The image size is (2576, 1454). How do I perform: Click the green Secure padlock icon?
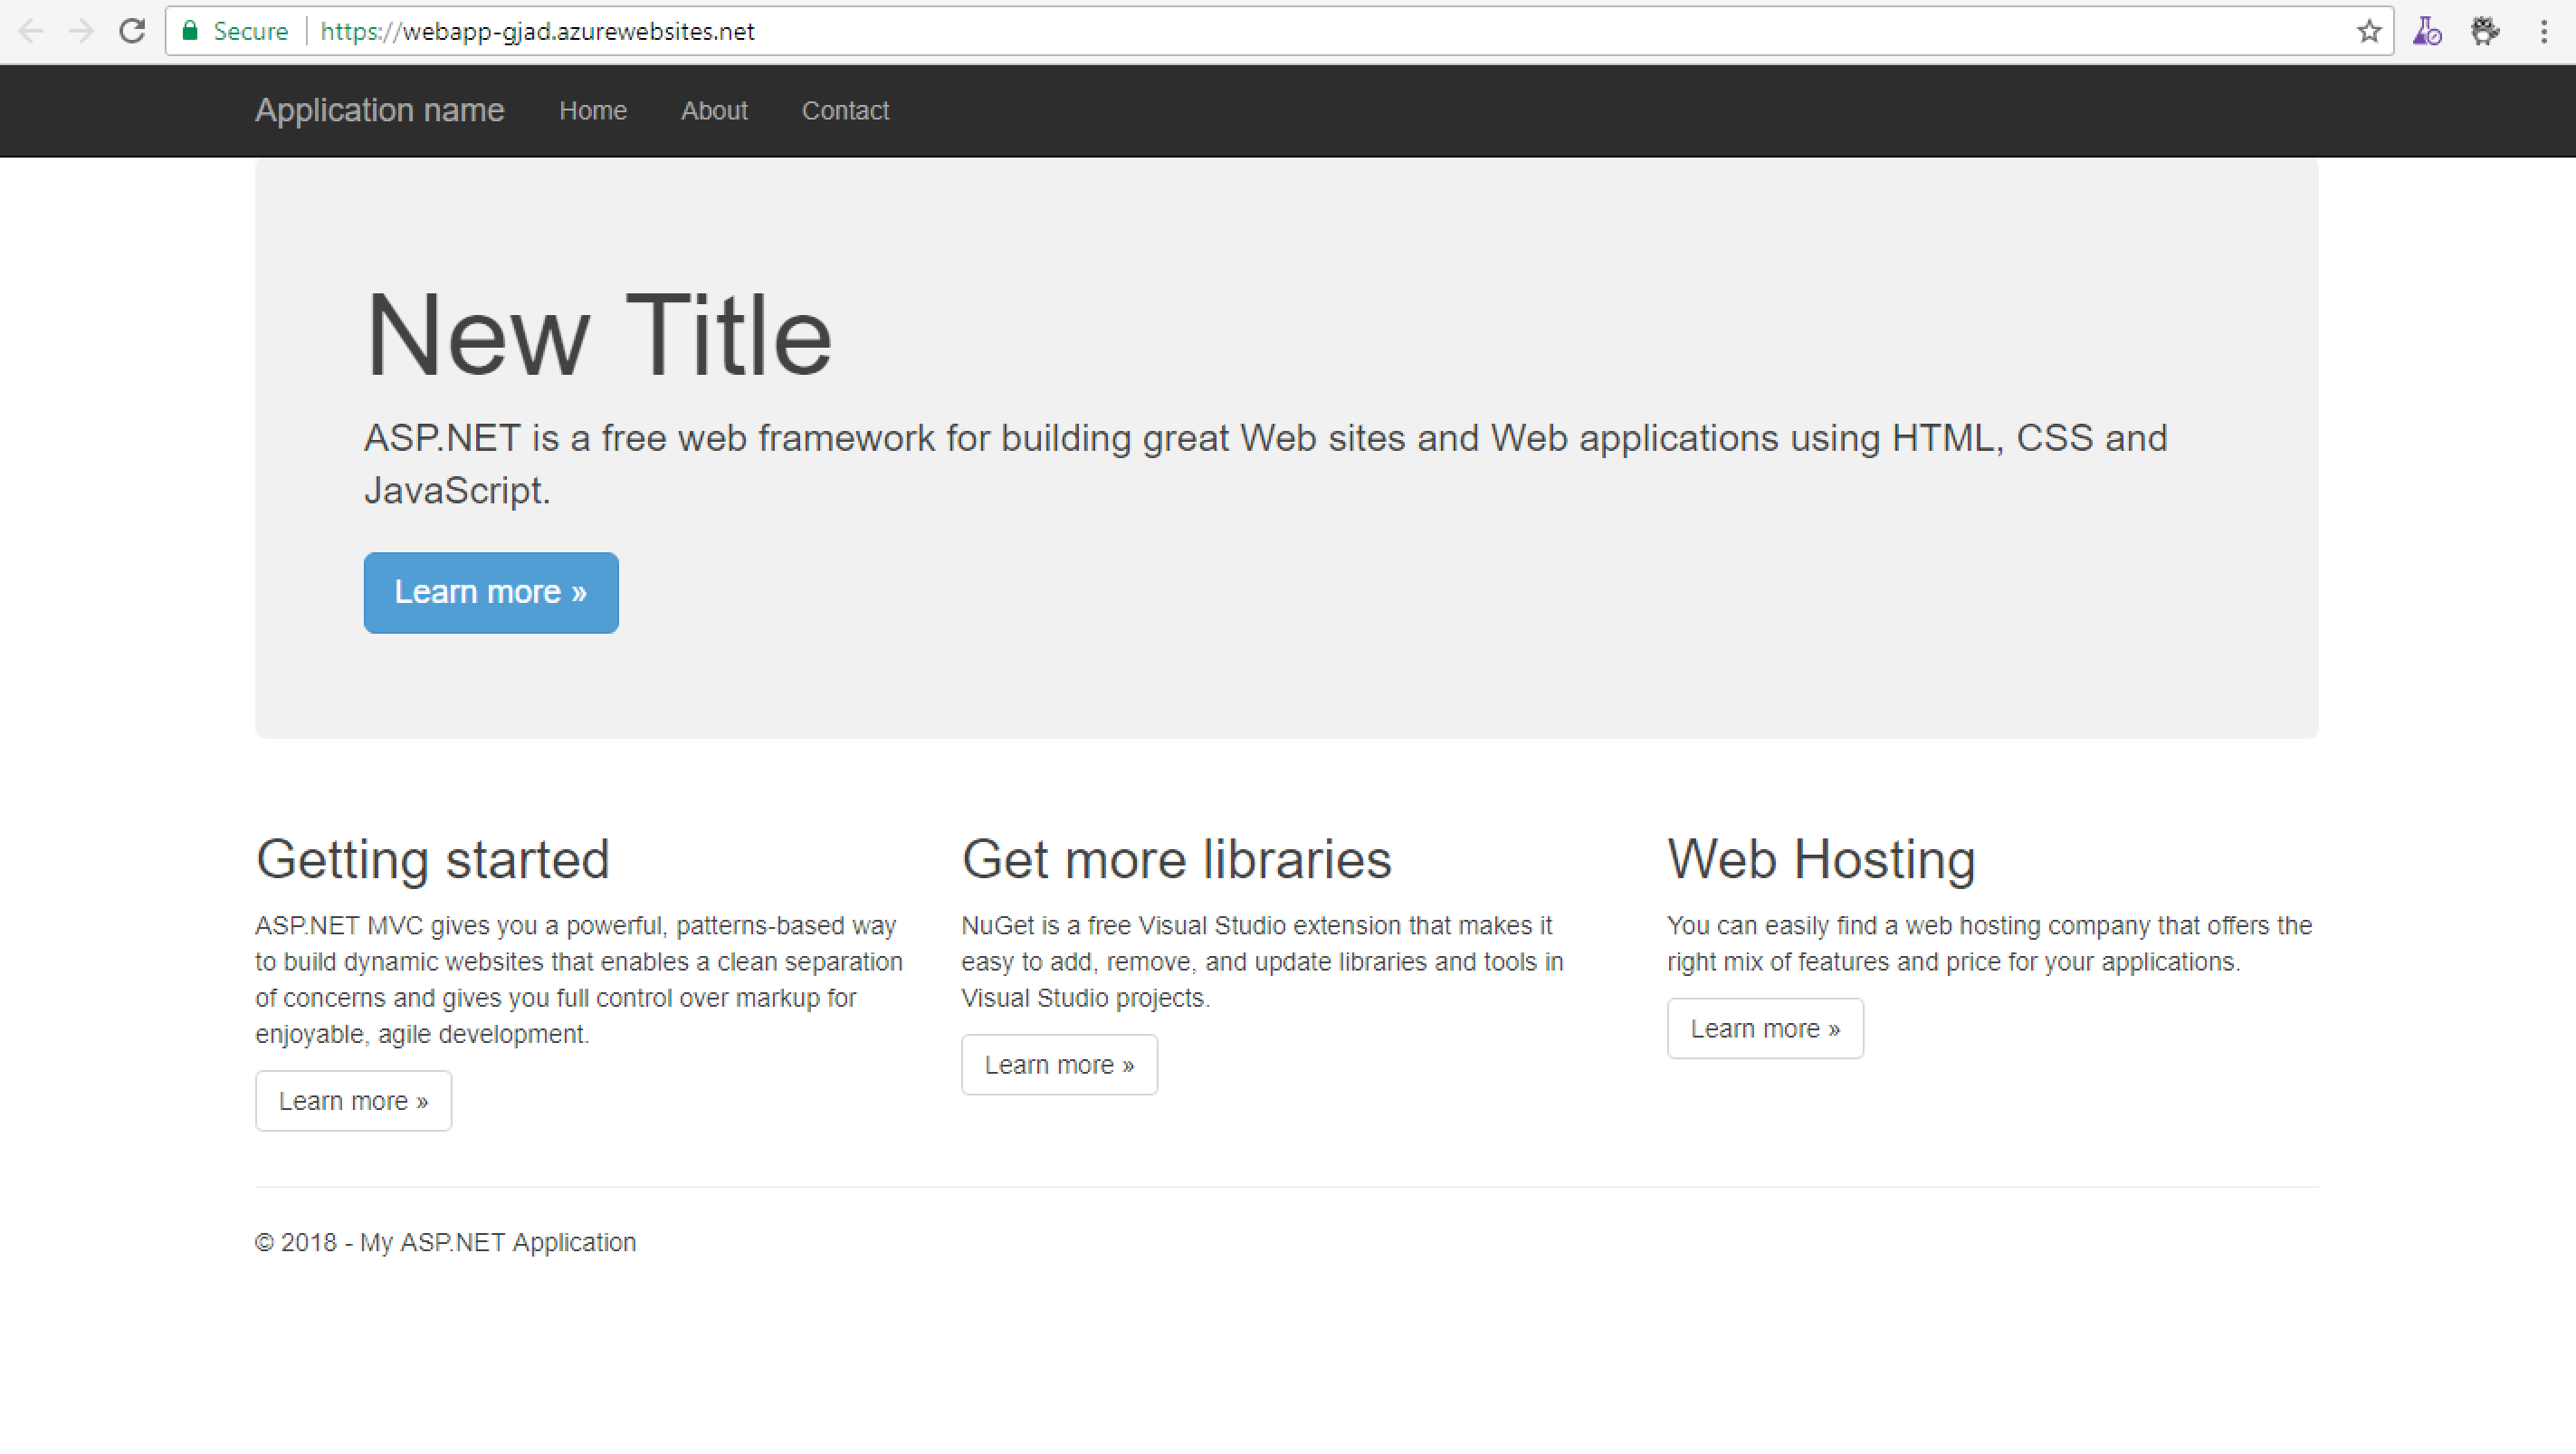(x=190, y=31)
